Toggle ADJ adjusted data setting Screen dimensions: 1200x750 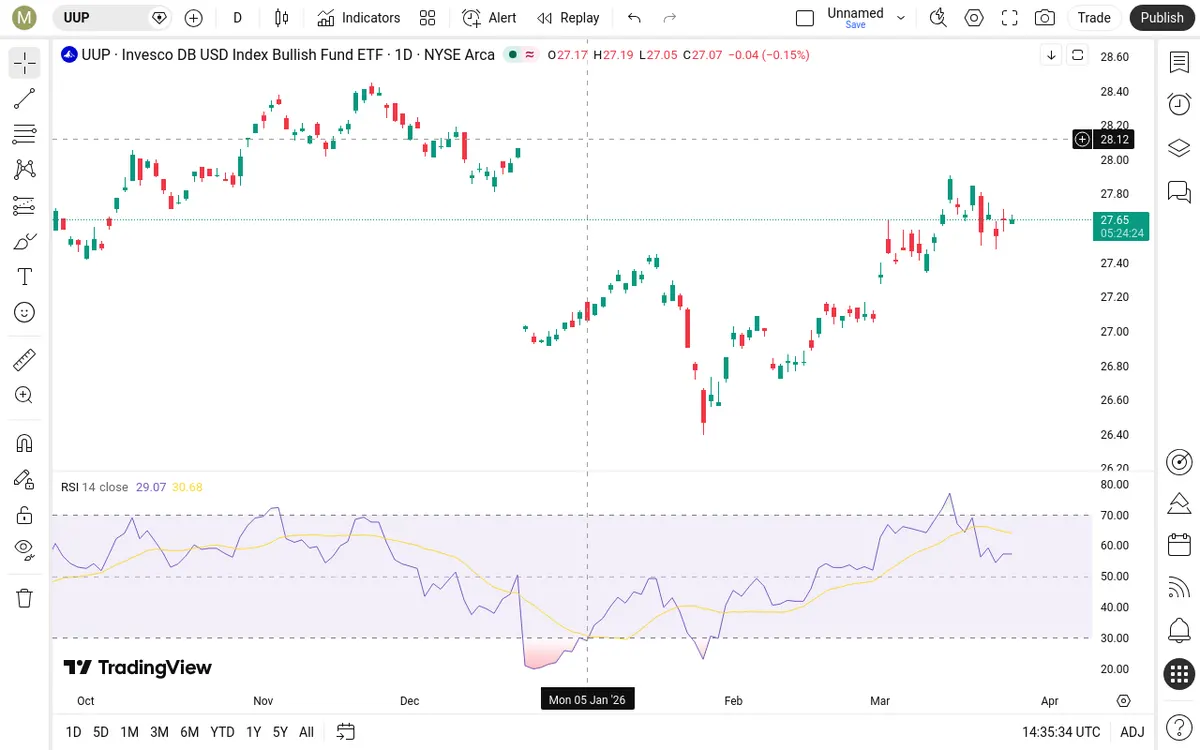click(1132, 732)
